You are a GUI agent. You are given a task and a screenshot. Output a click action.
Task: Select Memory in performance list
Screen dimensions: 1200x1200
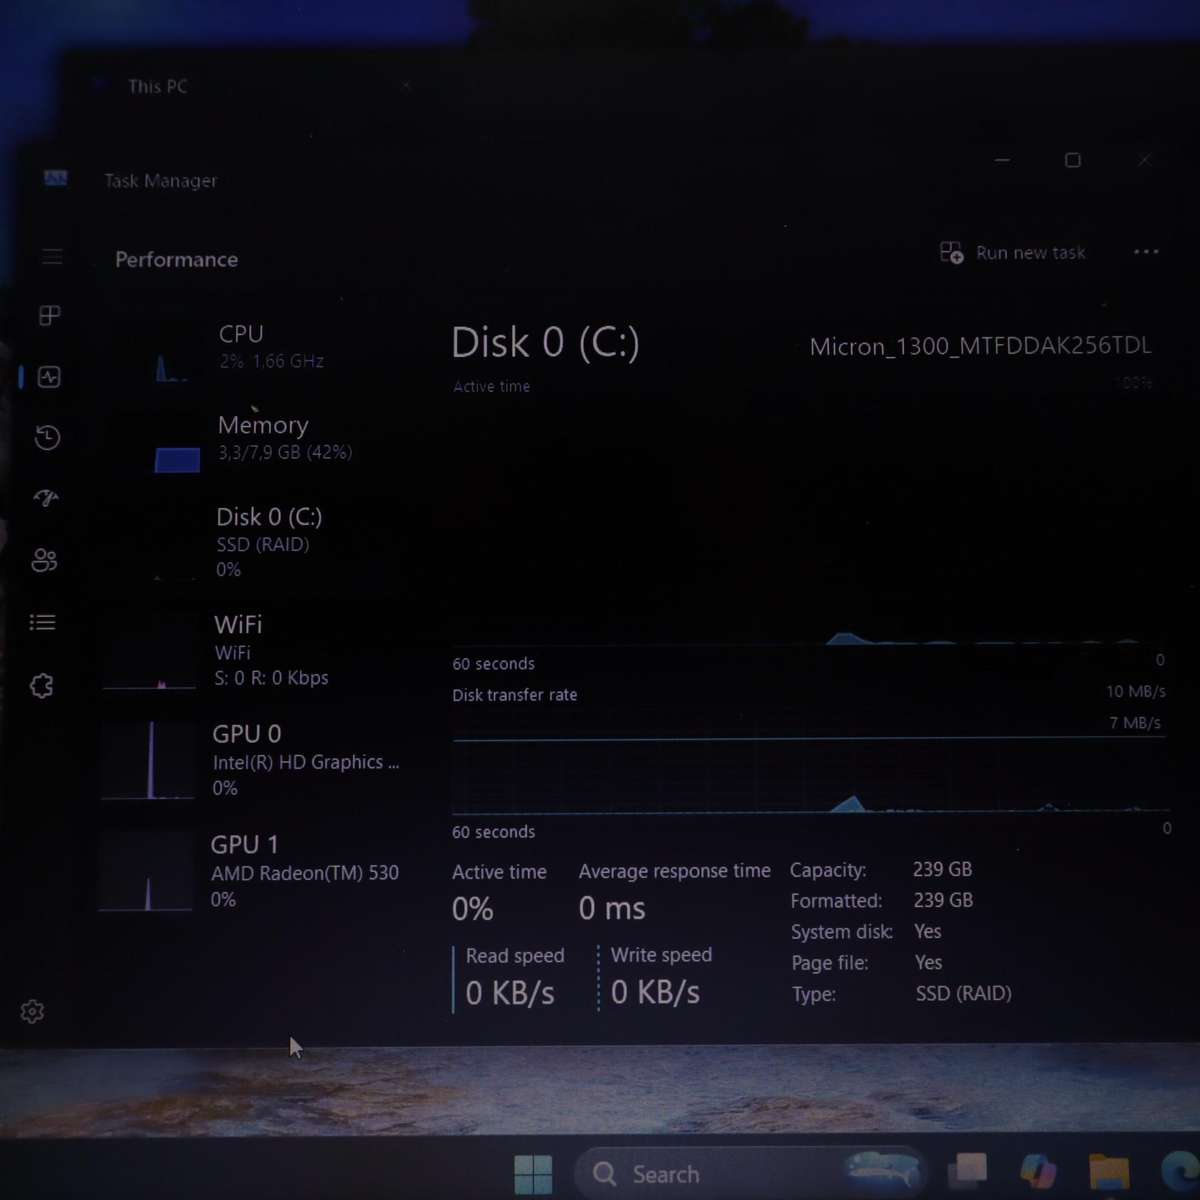[260, 438]
